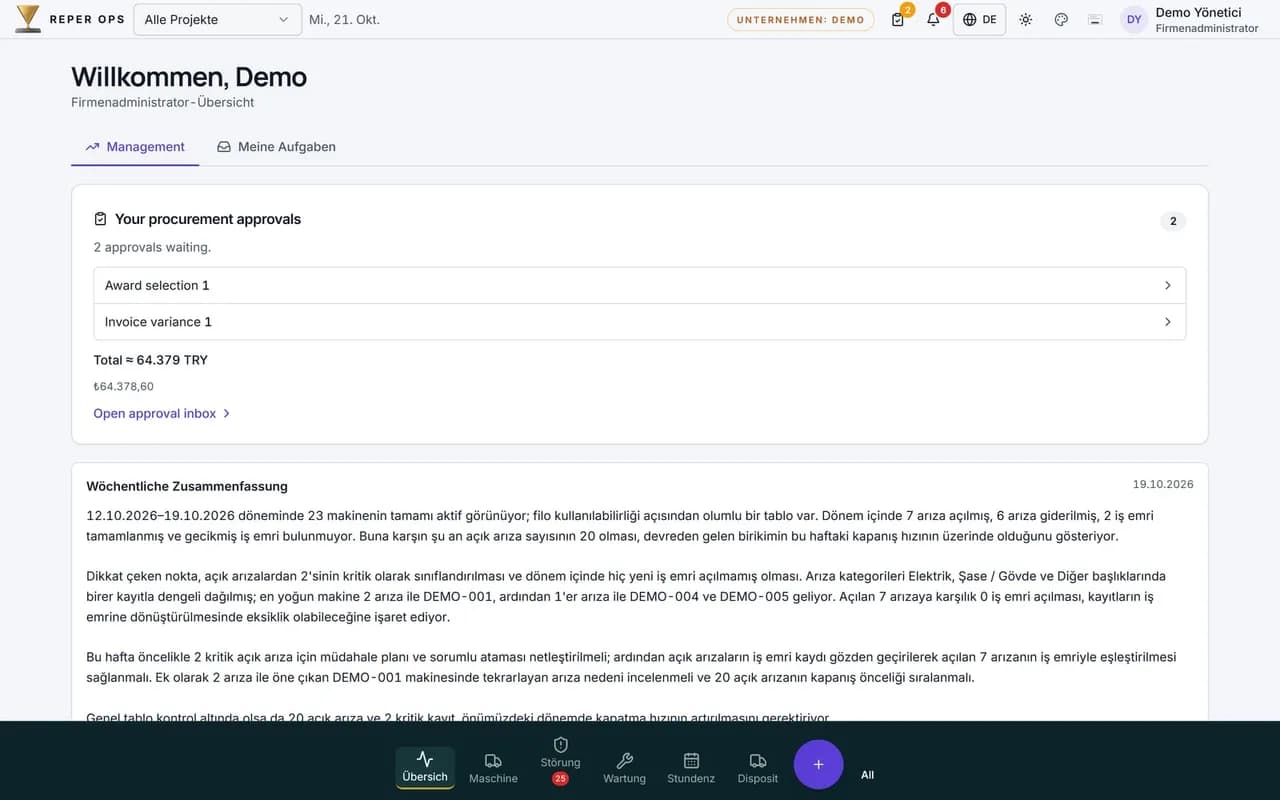
Task: Open Maschine in the bottom navigation
Action: pos(493,768)
